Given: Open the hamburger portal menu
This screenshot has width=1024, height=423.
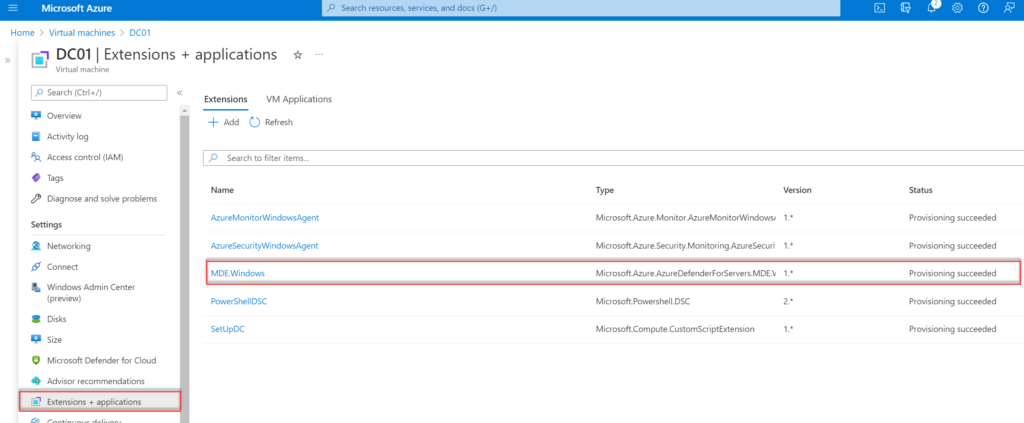Looking at the screenshot, I should point(12,8).
